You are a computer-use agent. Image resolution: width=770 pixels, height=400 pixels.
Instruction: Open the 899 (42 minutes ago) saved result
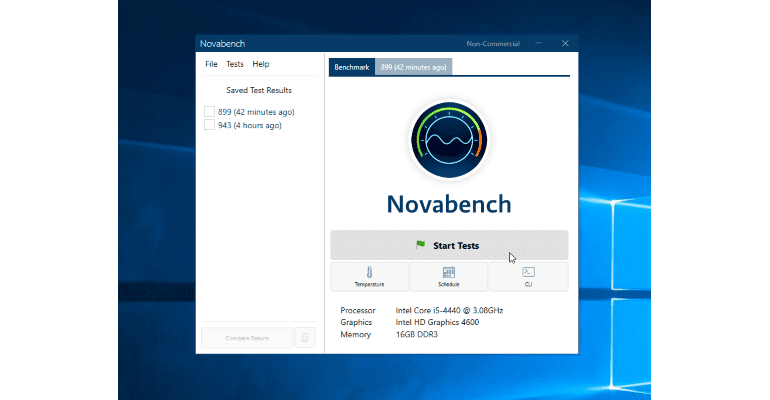coord(256,112)
